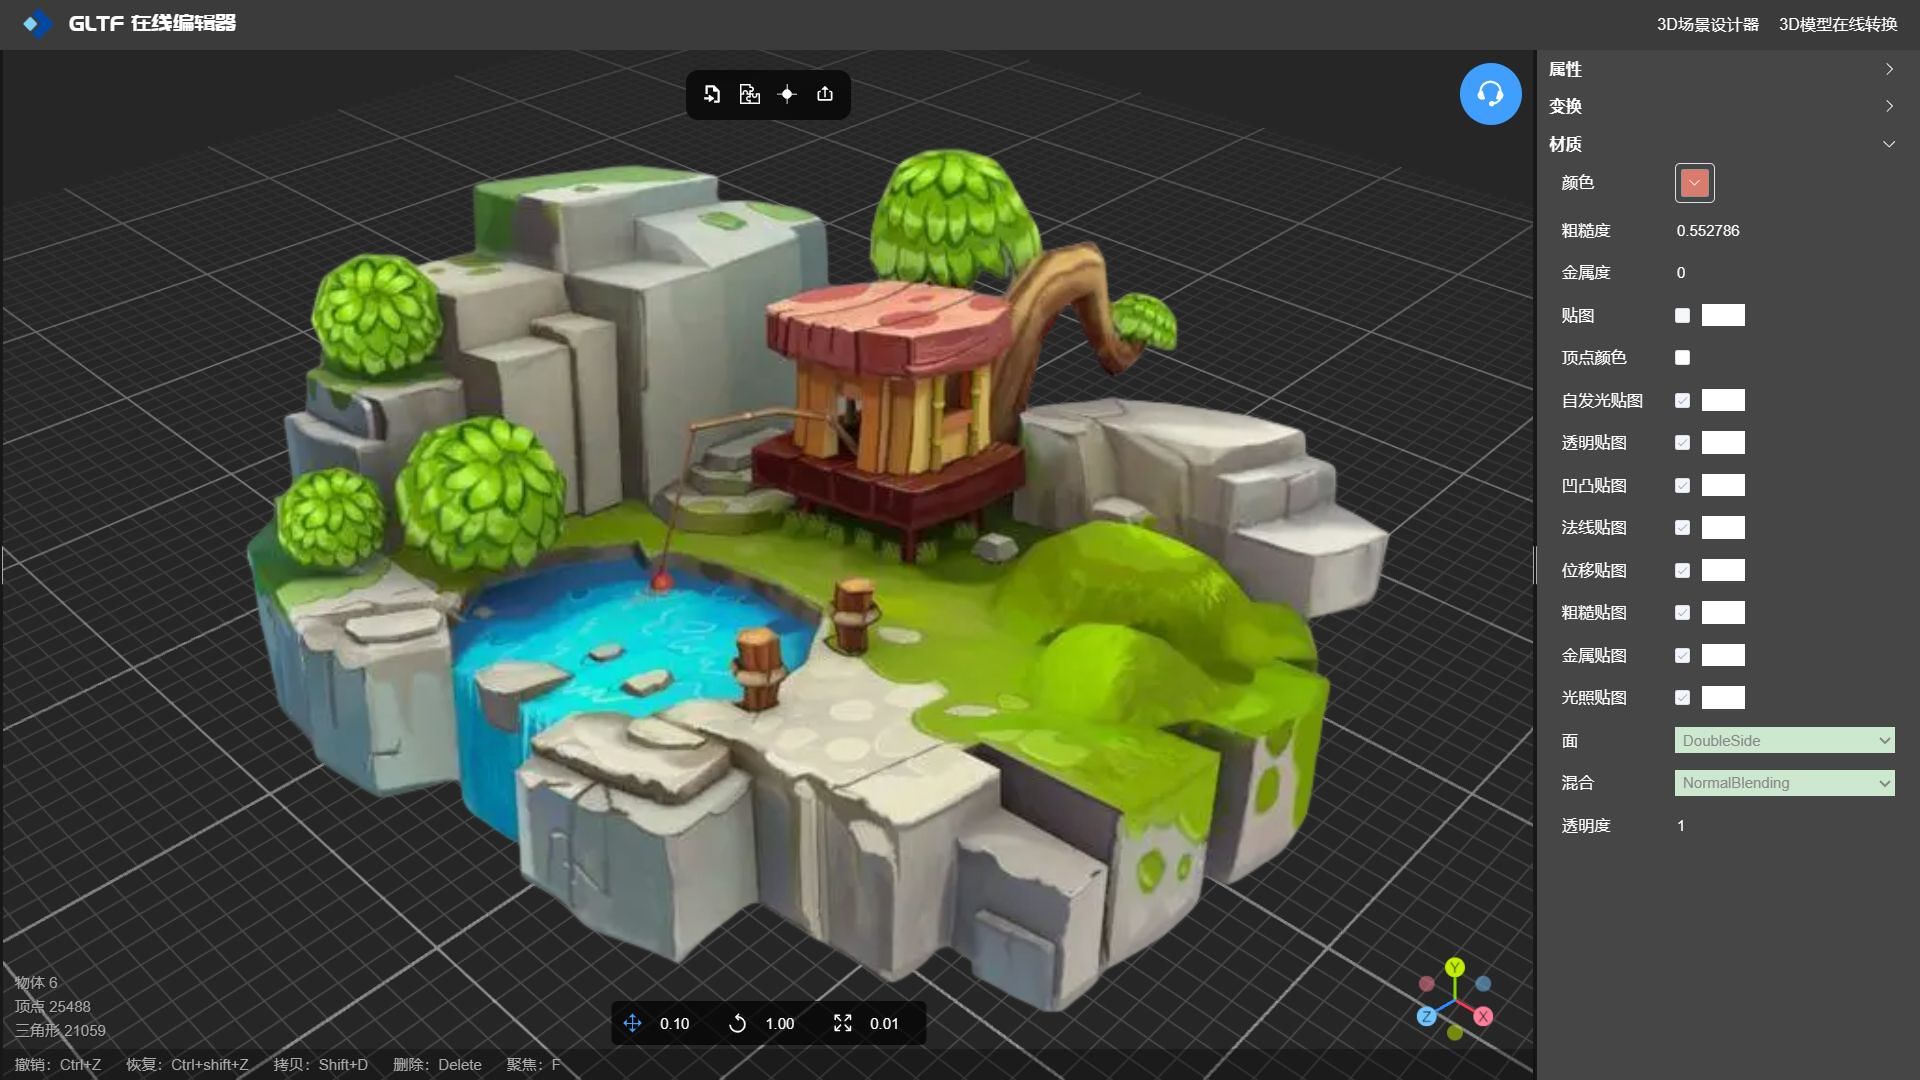Click the crosshair light icon
This screenshot has width=1920, height=1080.
pyautogui.click(x=787, y=94)
